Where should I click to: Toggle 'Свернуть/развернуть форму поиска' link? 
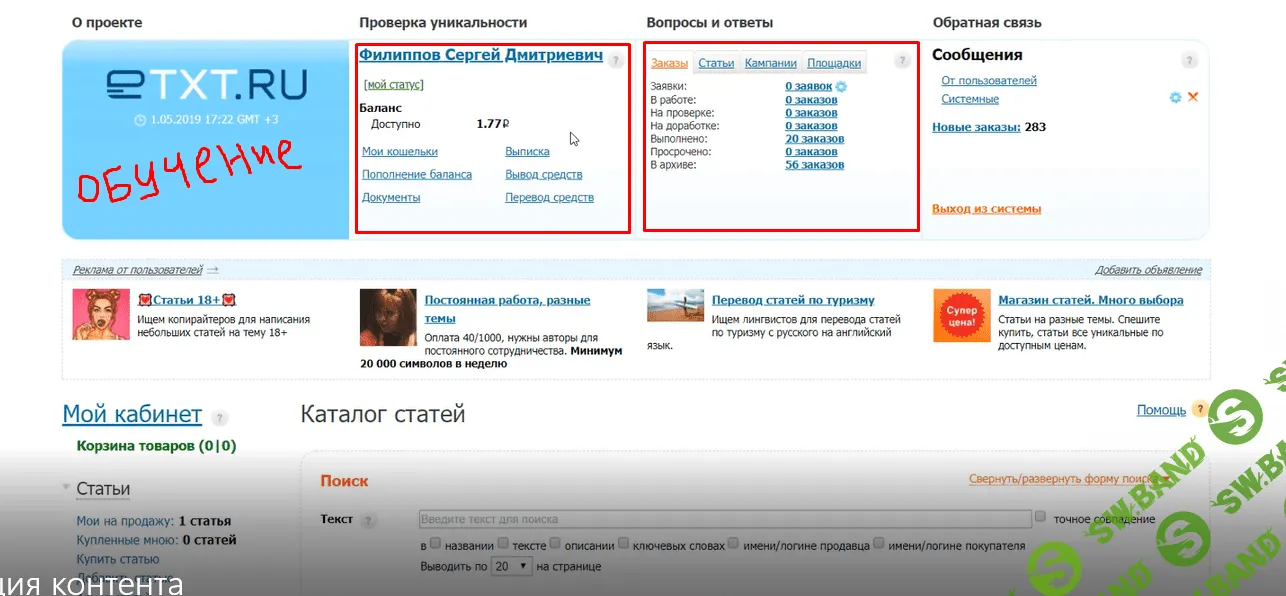pos(1062,479)
